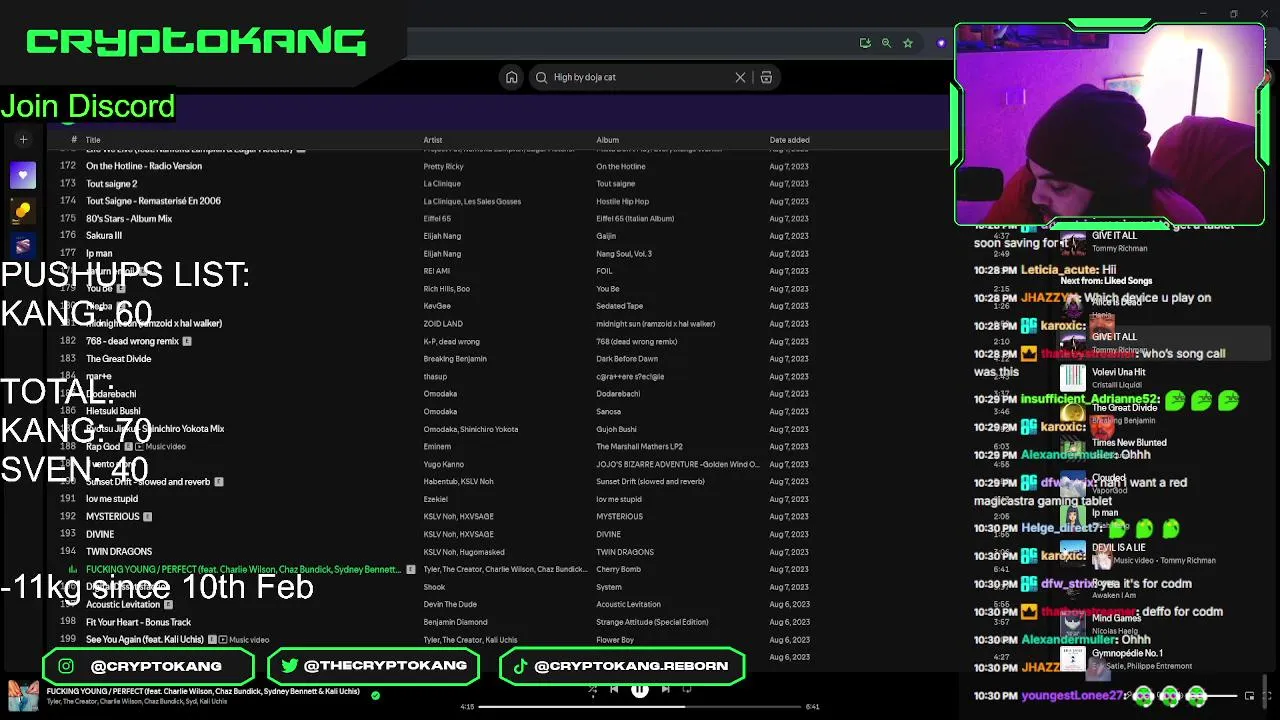Toggle shuffle in the player bar
Screen dimensions: 1280x720
coord(592,688)
